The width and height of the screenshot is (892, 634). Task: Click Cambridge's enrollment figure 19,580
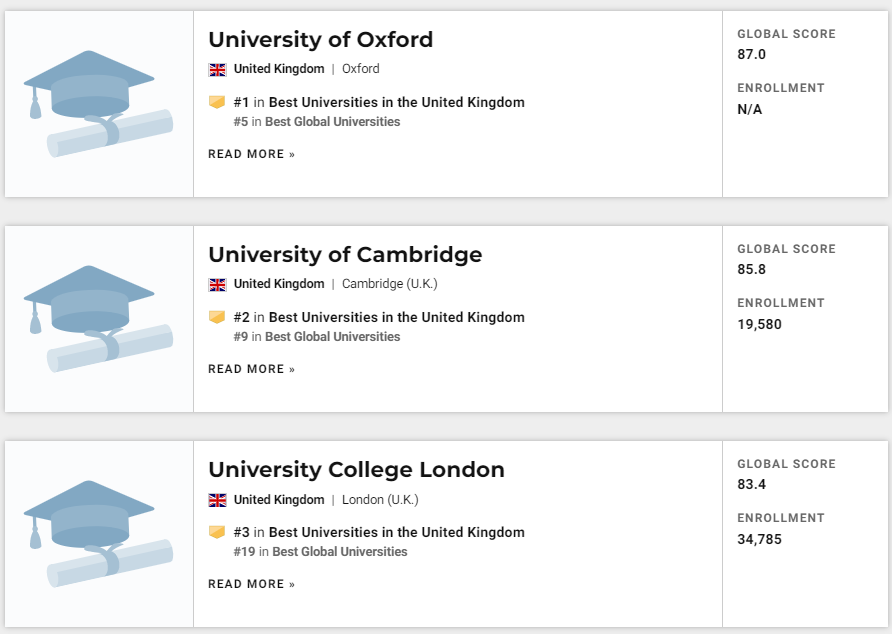(x=760, y=324)
